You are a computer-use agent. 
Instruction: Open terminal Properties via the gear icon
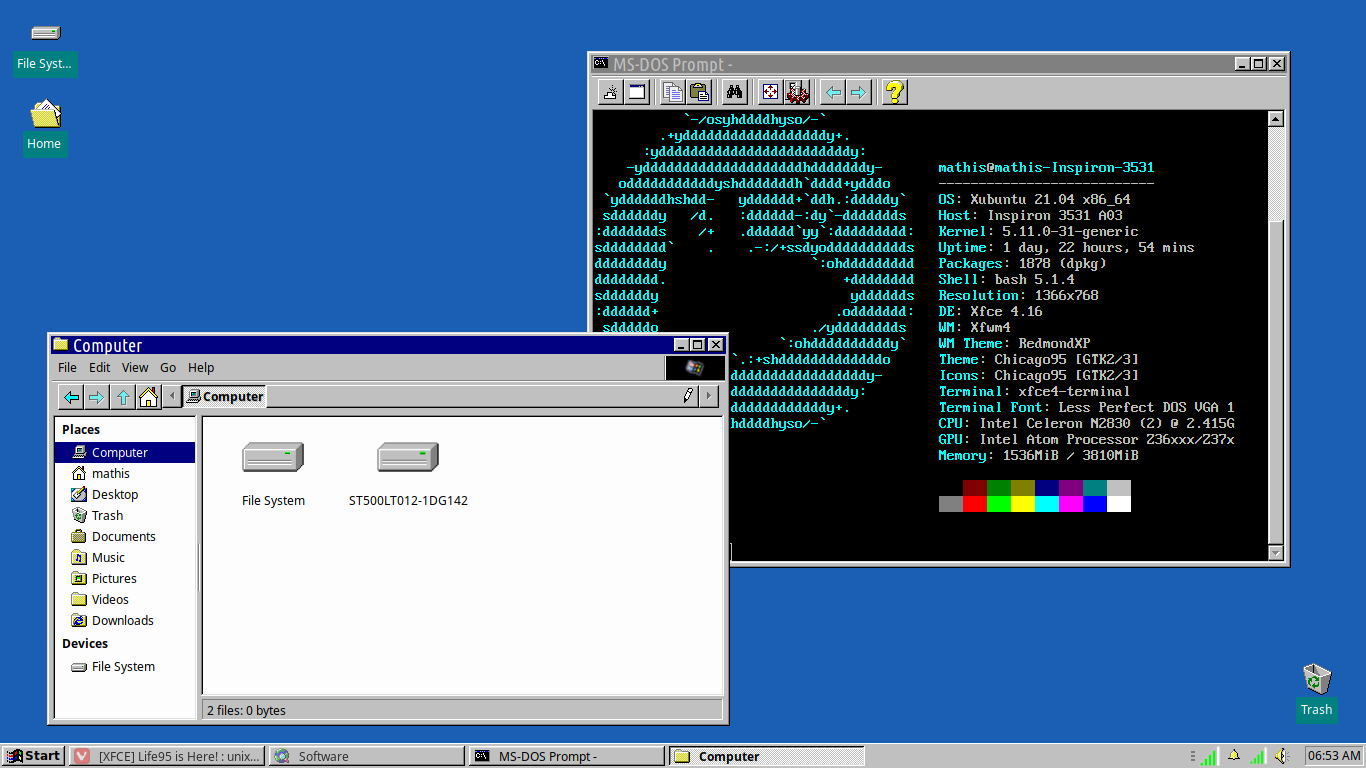pyautogui.click(x=797, y=91)
